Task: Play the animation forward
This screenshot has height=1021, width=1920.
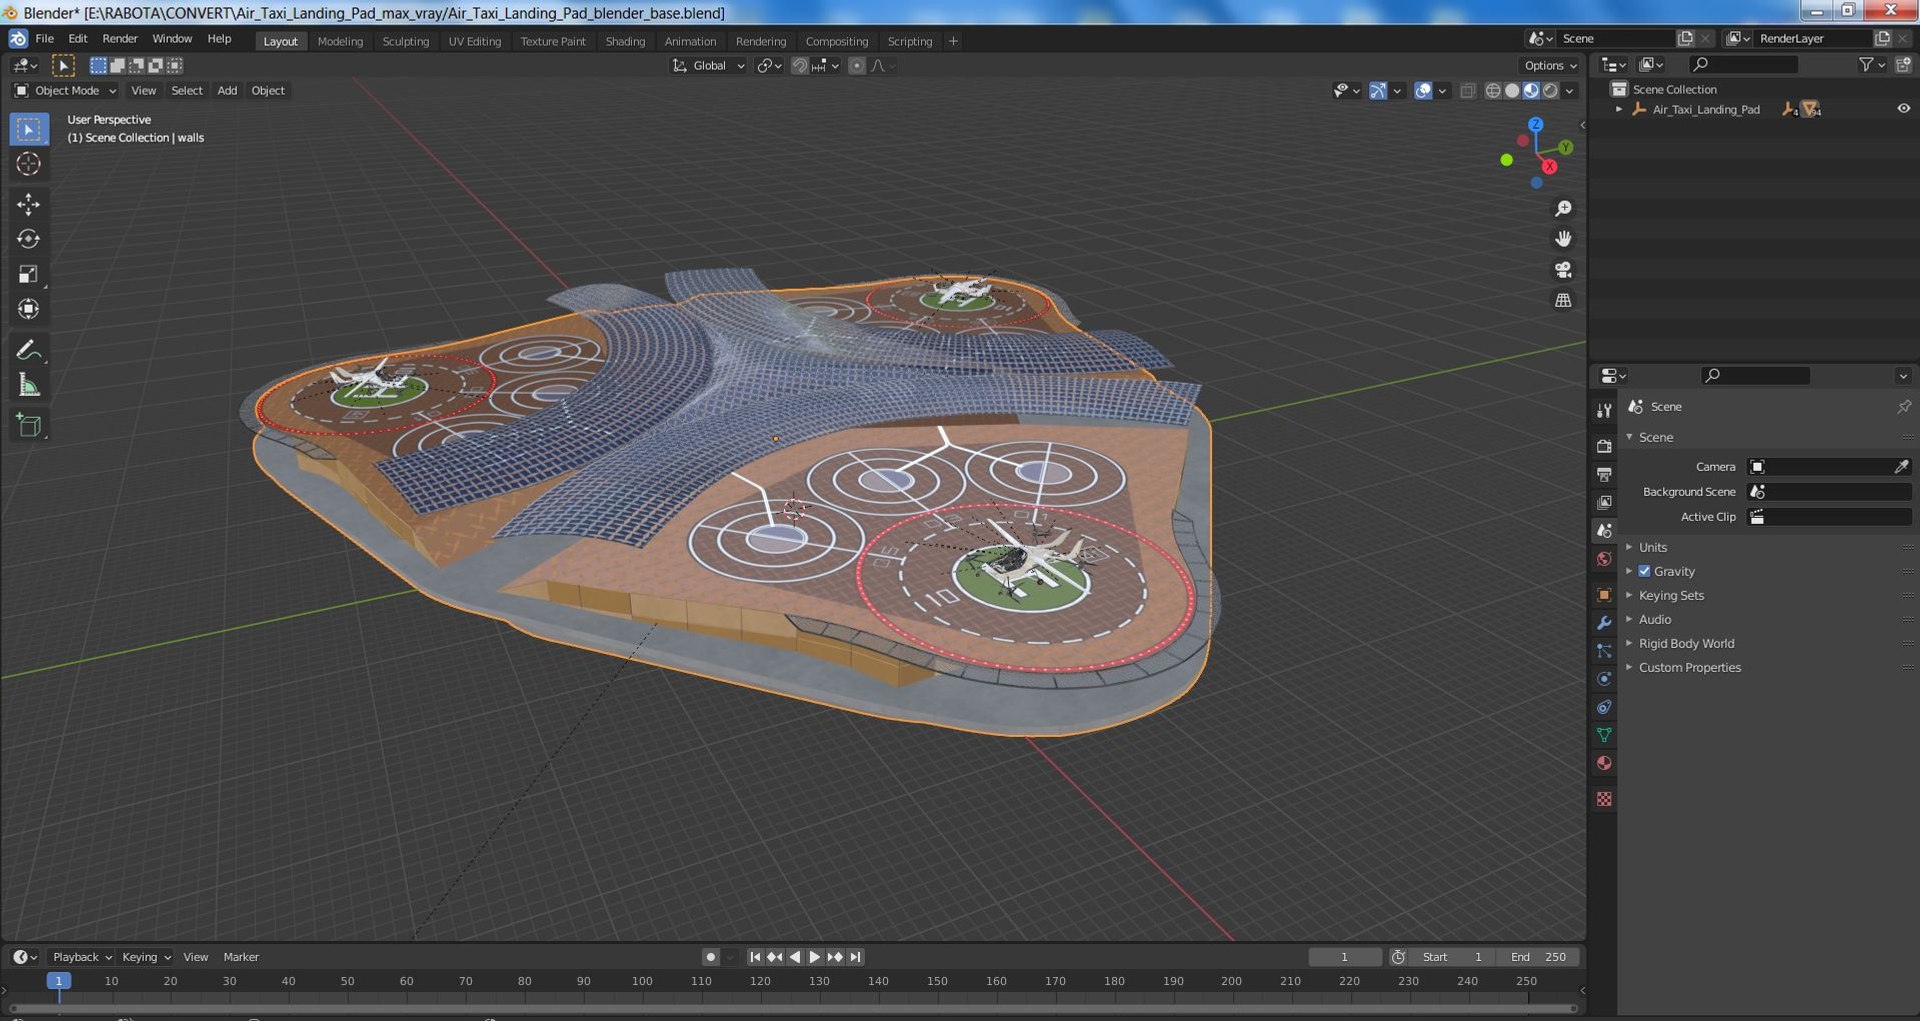Action: tap(814, 957)
